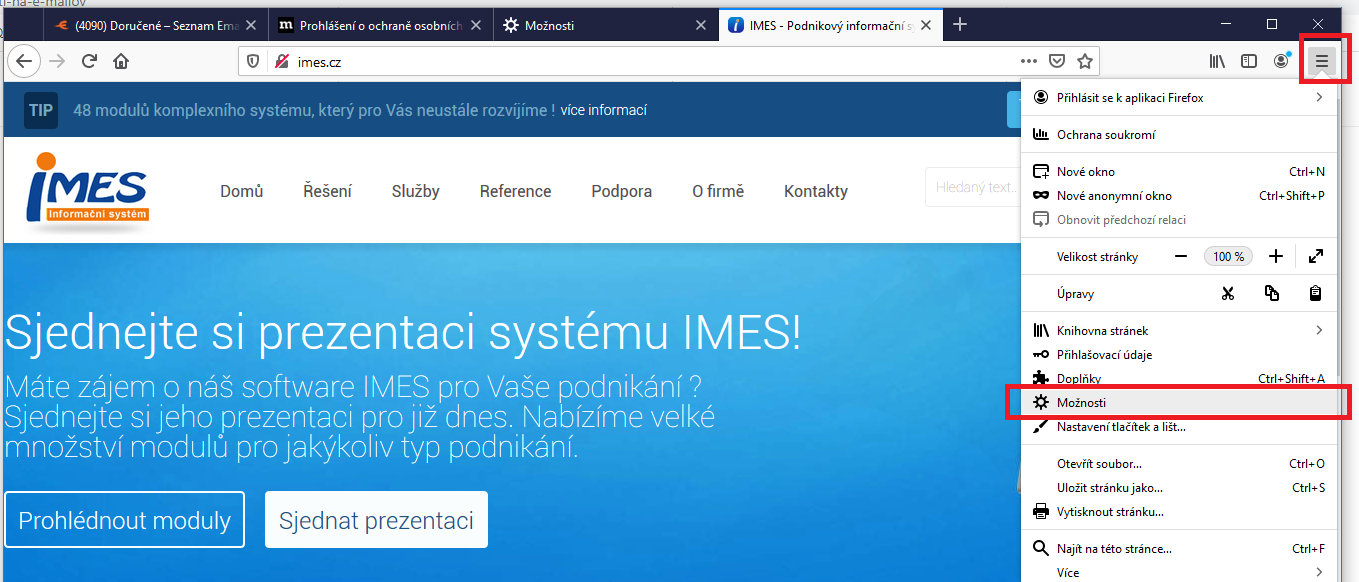1359x582 pixels.
Task: Visit the Reference page
Action: click(515, 191)
